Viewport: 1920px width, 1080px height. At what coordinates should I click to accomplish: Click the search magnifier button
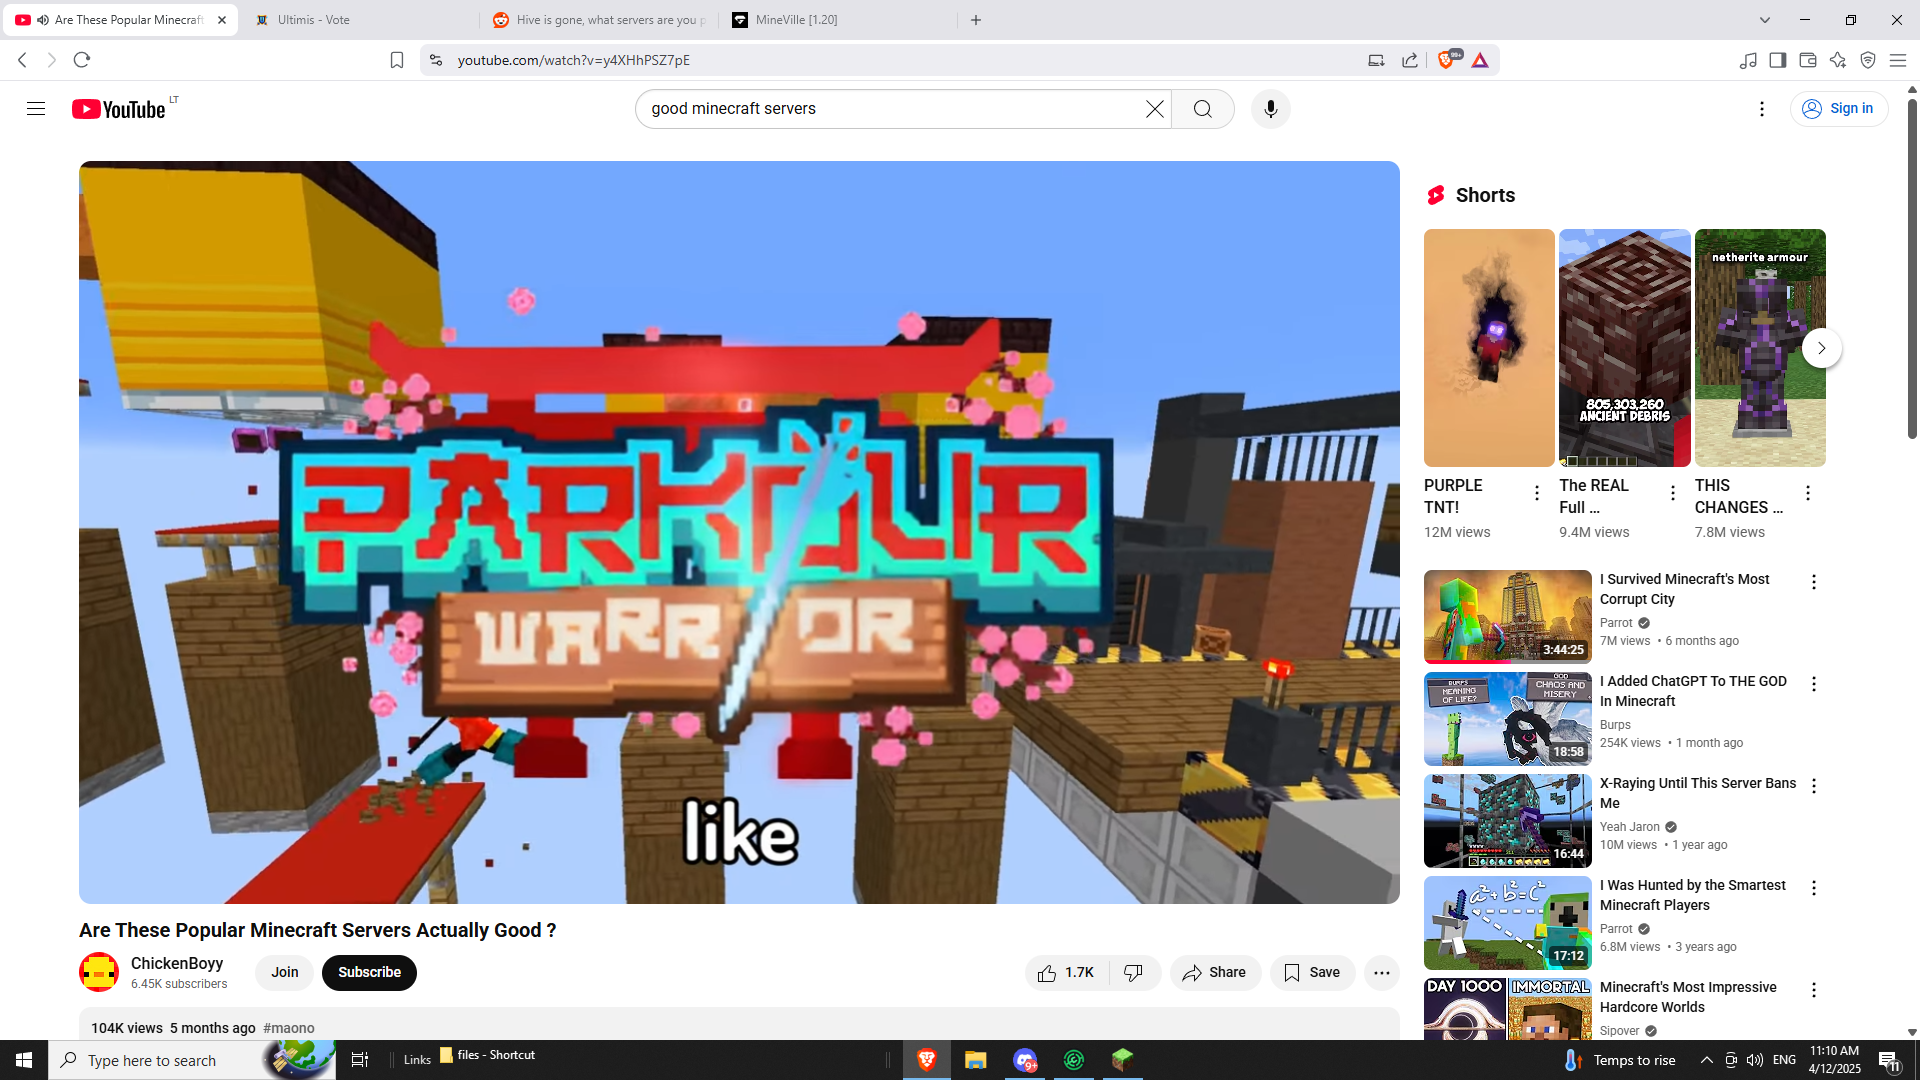pos(1202,109)
